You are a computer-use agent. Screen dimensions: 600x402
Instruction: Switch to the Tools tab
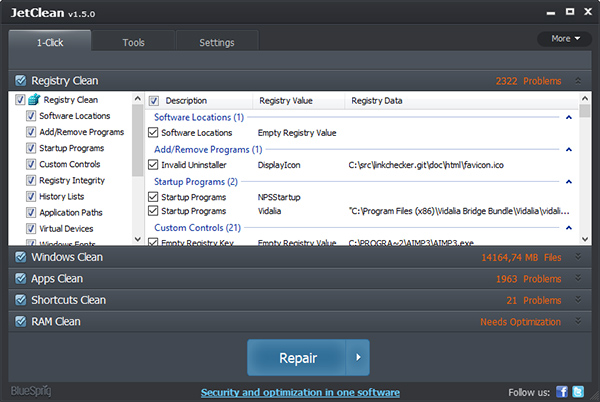(133, 43)
